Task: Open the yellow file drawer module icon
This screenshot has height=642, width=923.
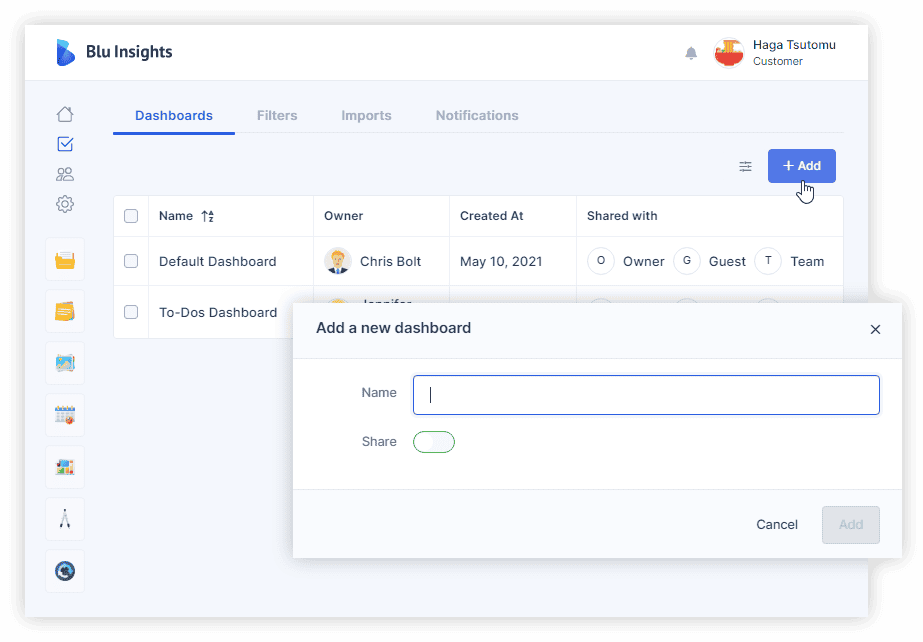Action: [65, 260]
